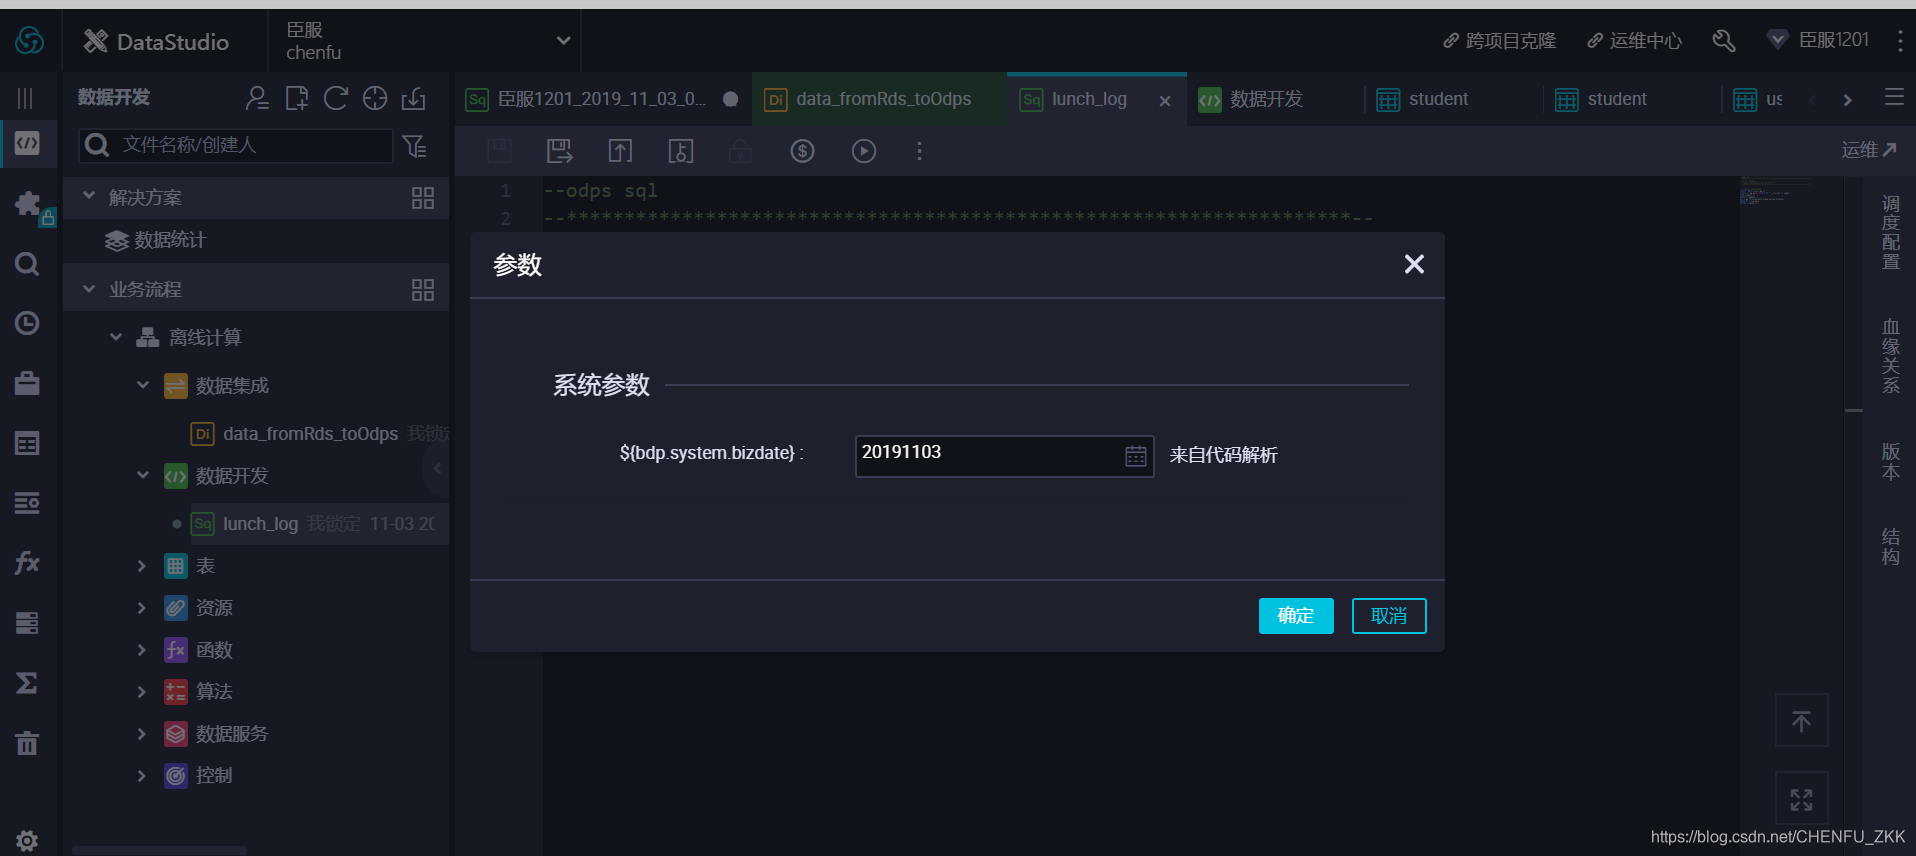Expand the 函数 tree node
This screenshot has width=1916, height=856.
pos(142,650)
